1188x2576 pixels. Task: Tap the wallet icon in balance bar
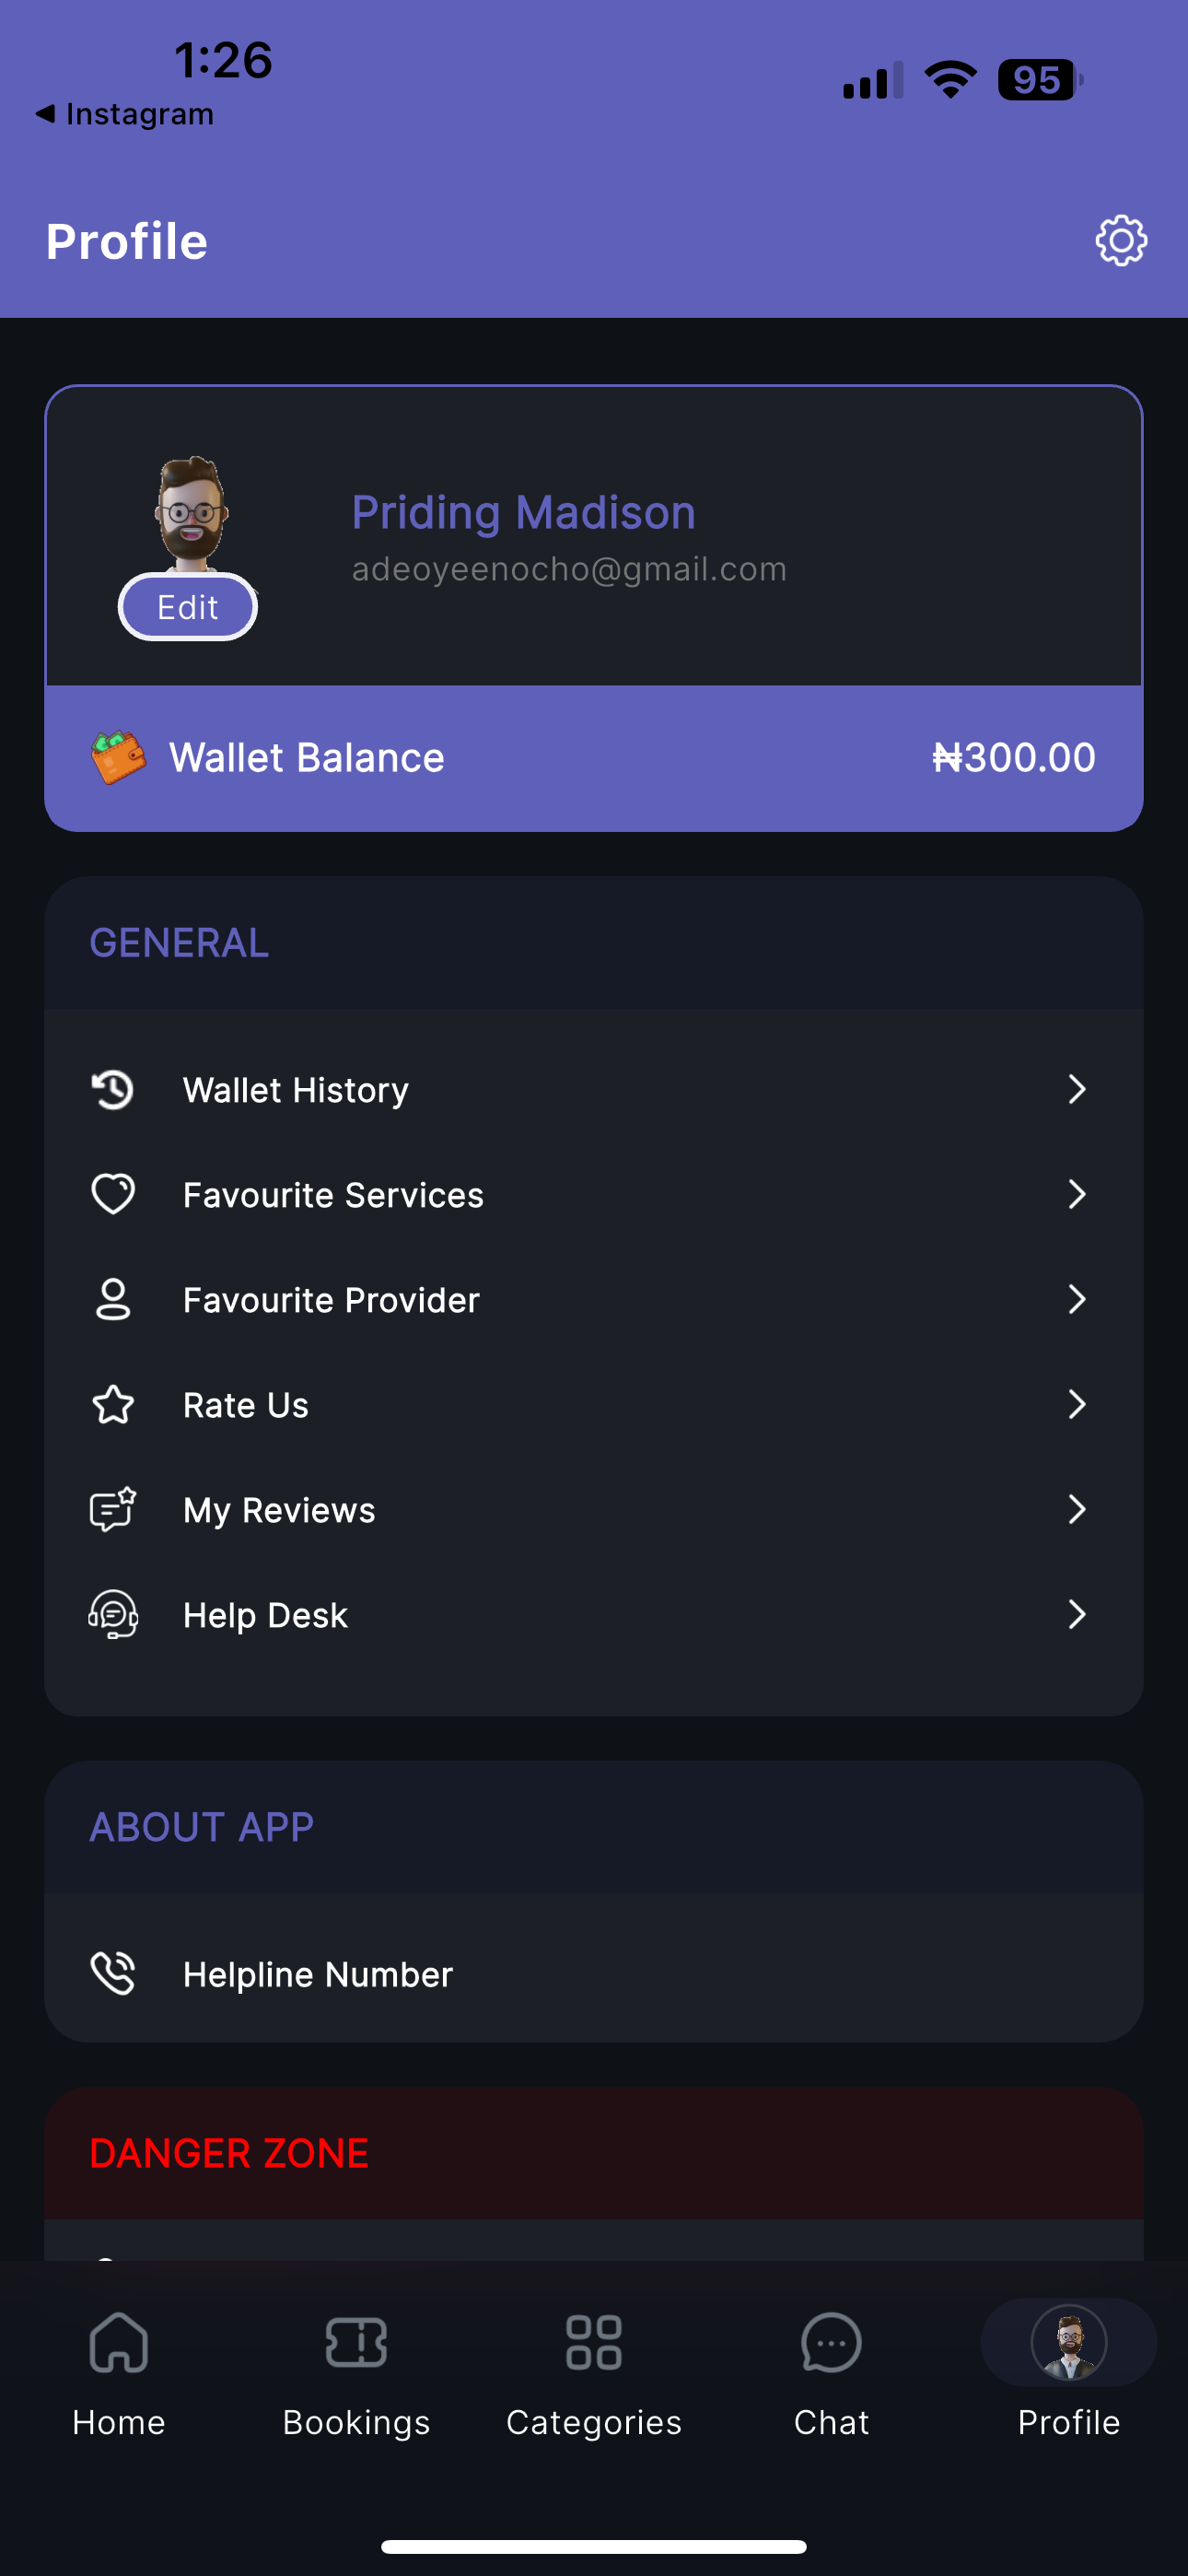[x=118, y=757]
